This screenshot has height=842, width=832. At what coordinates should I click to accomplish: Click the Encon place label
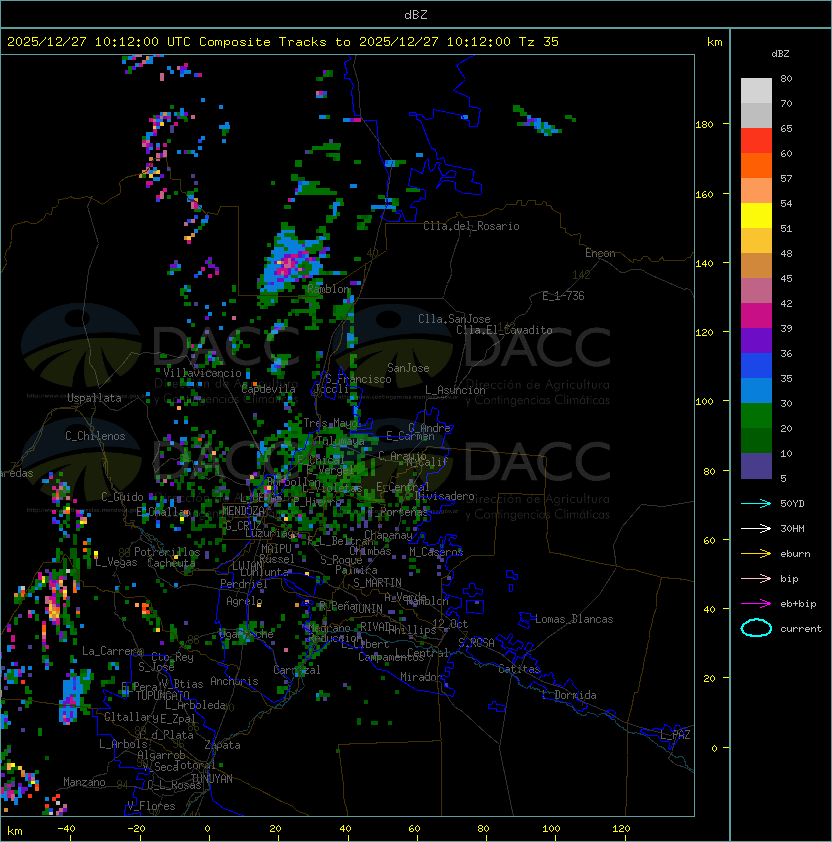(600, 252)
